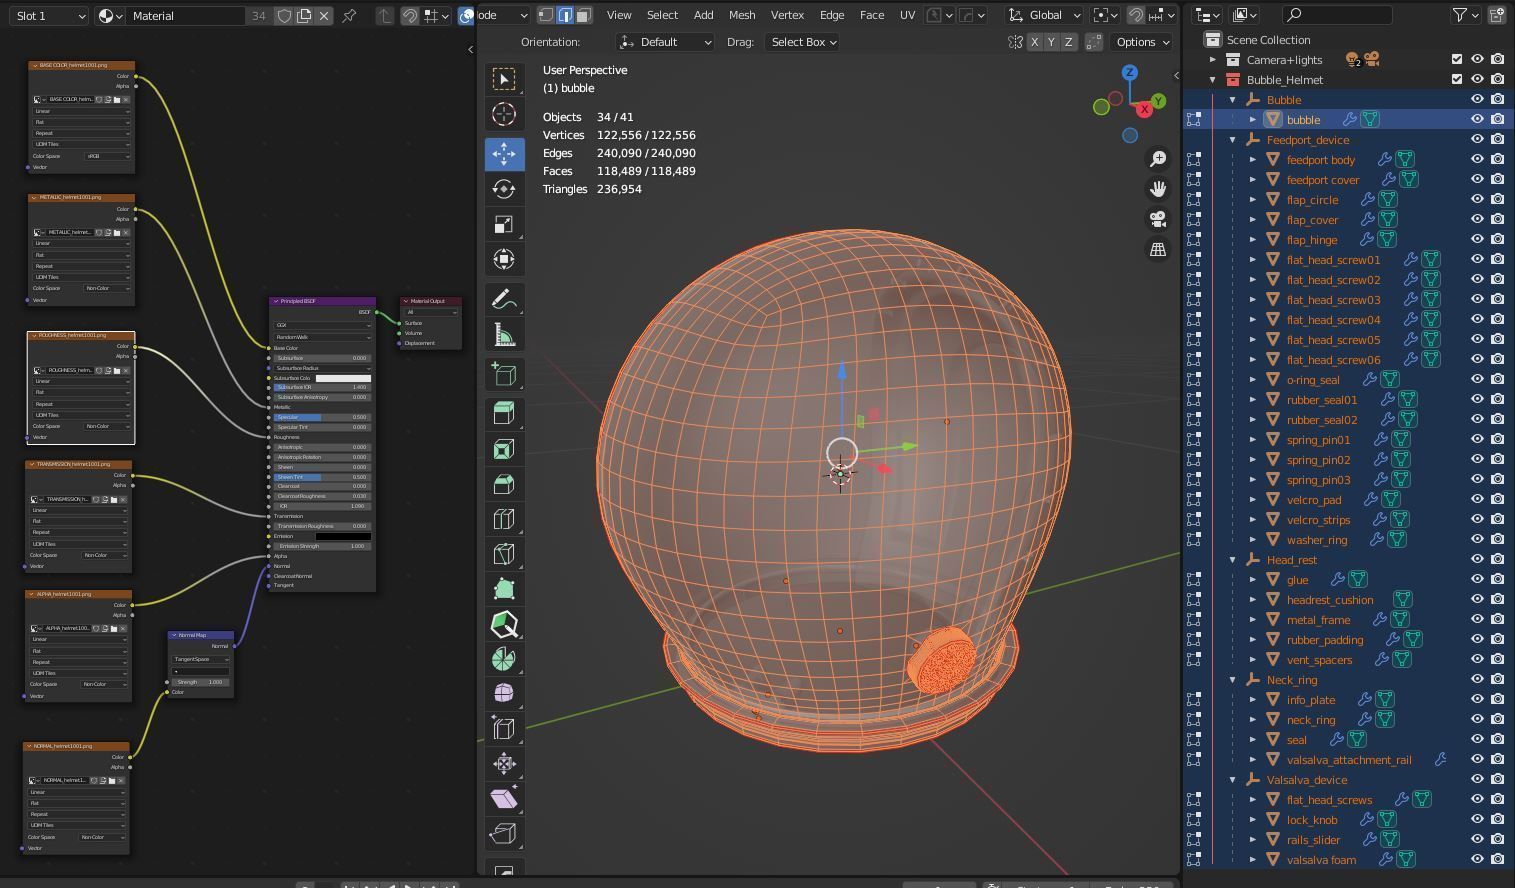Image resolution: width=1515 pixels, height=888 pixels.
Task: Select the Shrink/Fatten tool
Action: tap(504, 764)
